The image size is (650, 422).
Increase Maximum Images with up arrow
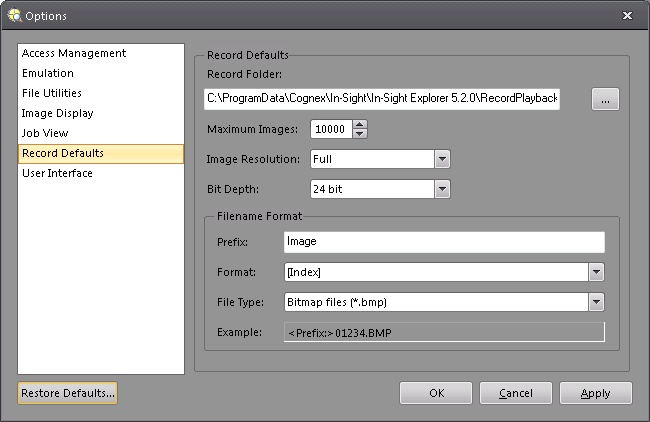click(360, 124)
